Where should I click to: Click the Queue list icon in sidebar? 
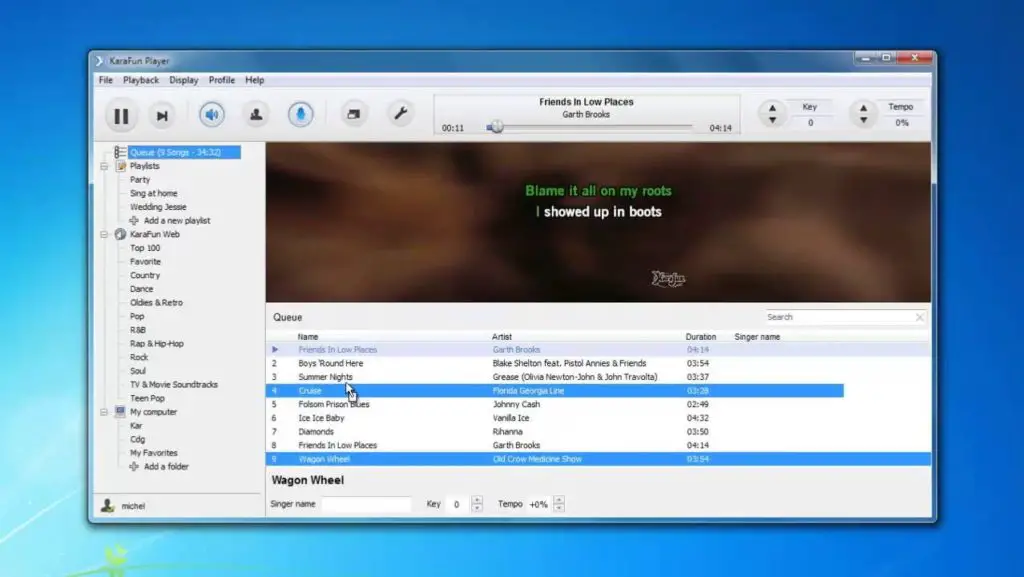point(120,152)
